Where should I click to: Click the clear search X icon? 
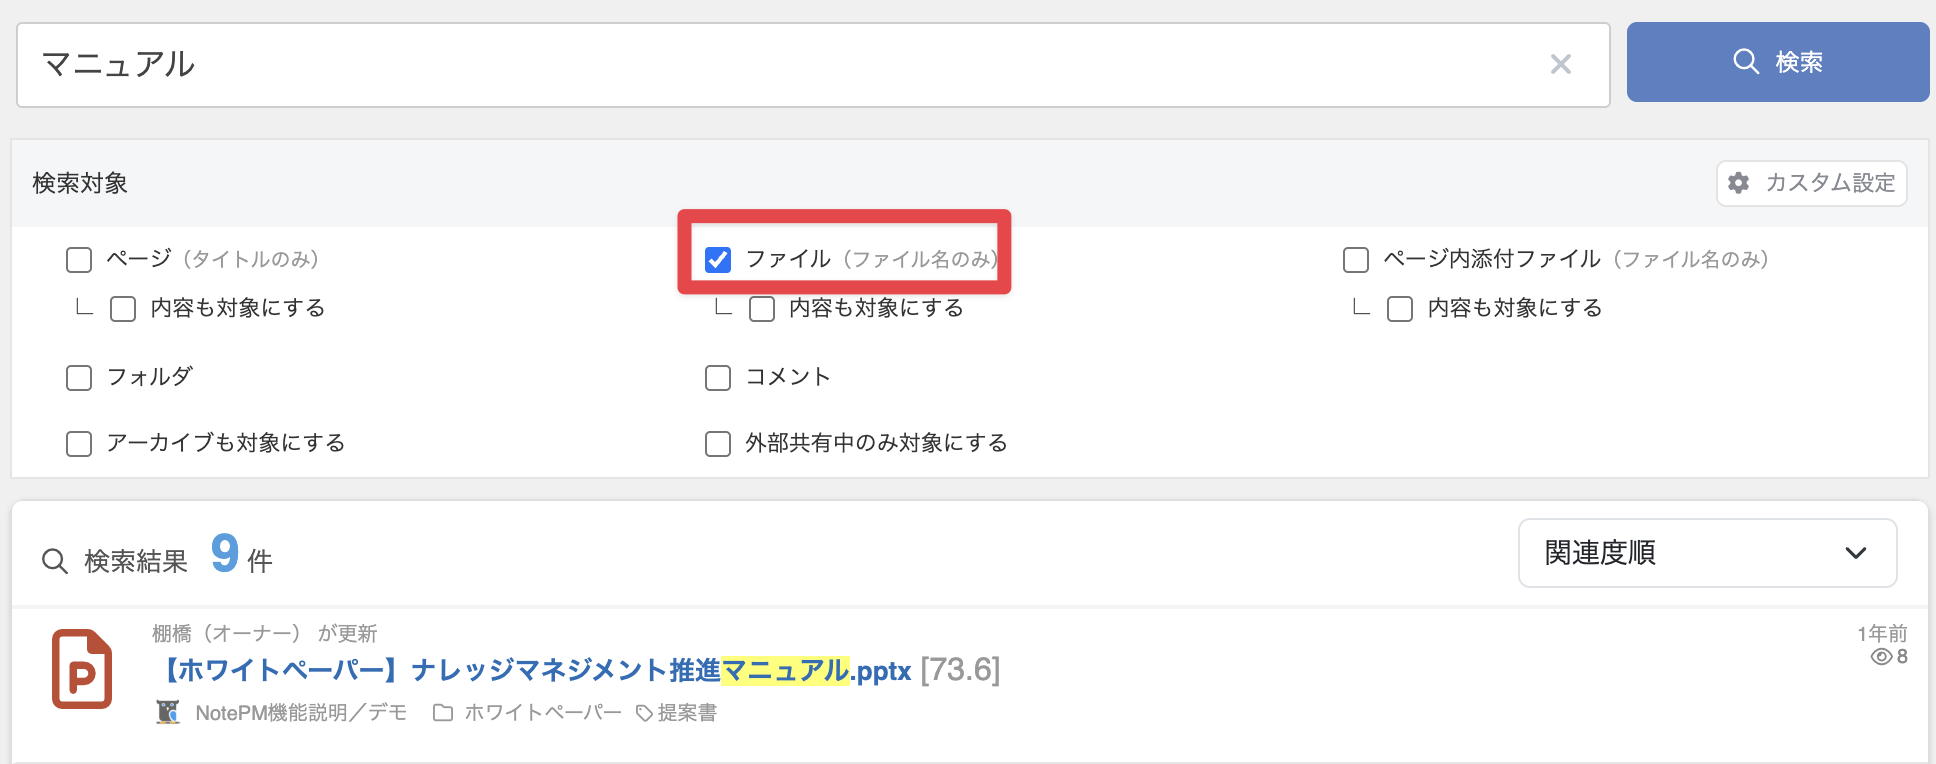tap(1560, 65)
